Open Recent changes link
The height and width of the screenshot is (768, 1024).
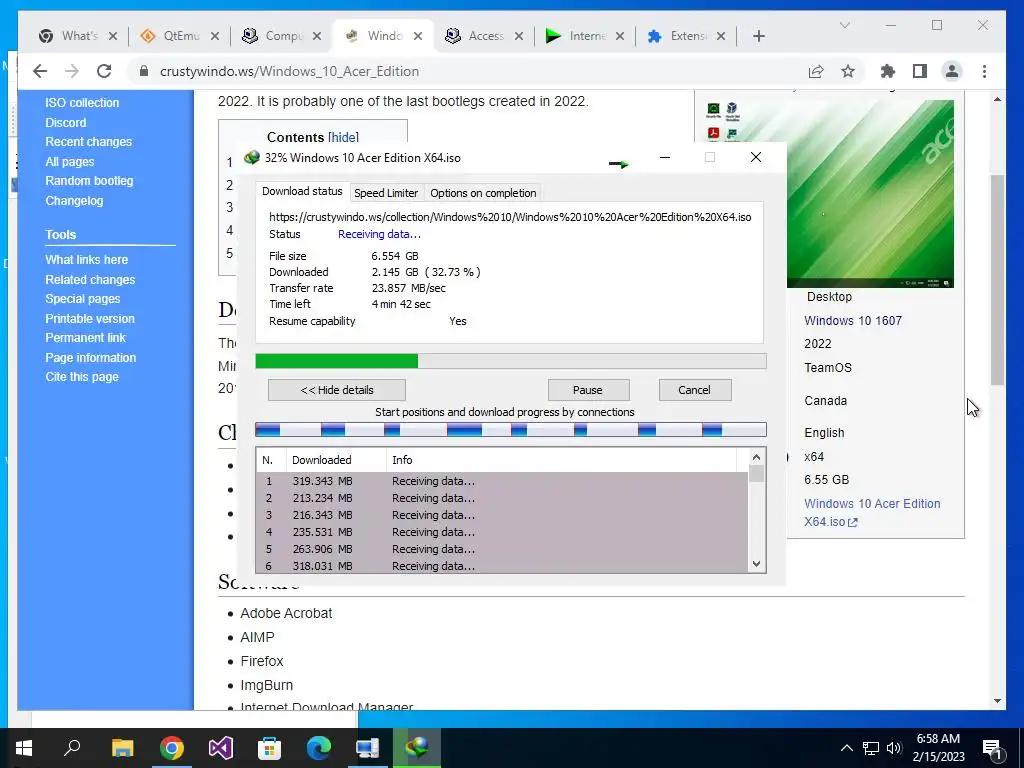click(88, 142)
